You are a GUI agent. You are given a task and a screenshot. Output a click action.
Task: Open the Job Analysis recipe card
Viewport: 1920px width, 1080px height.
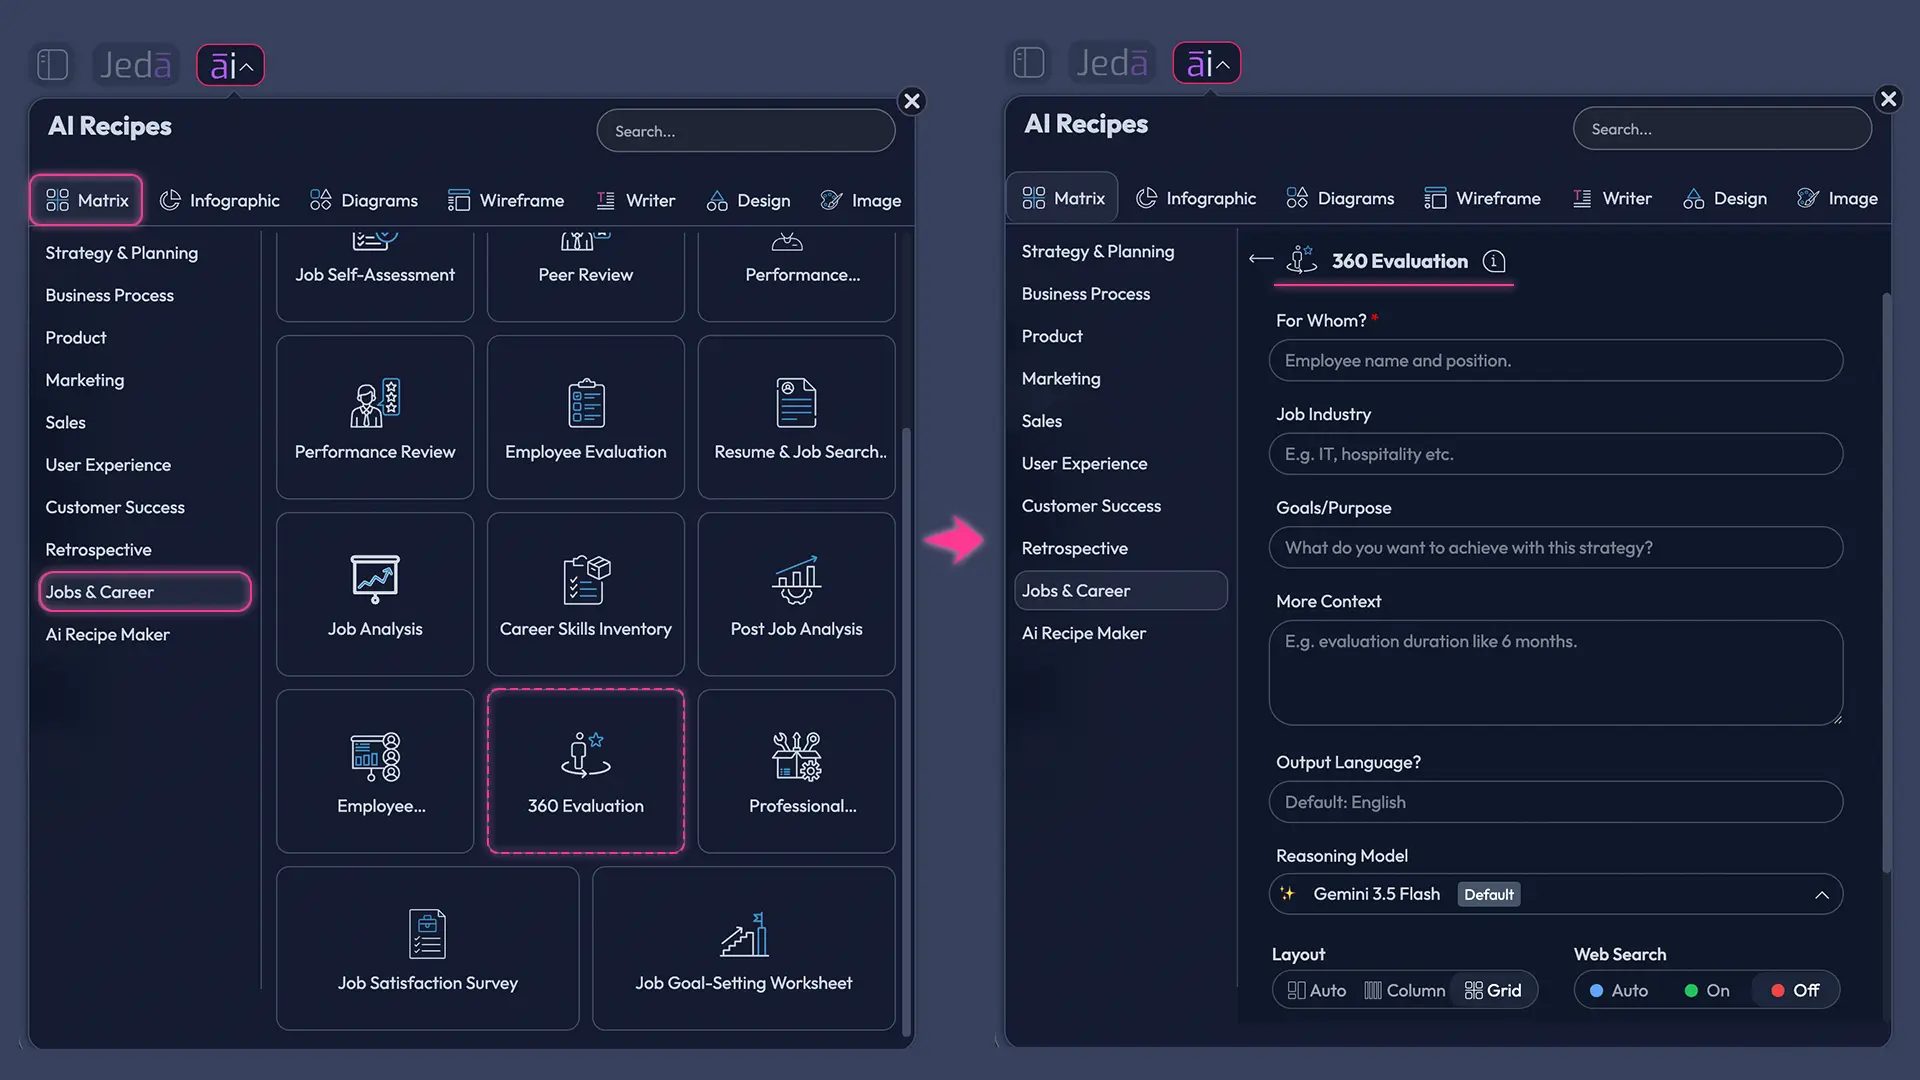coord(375,594)
